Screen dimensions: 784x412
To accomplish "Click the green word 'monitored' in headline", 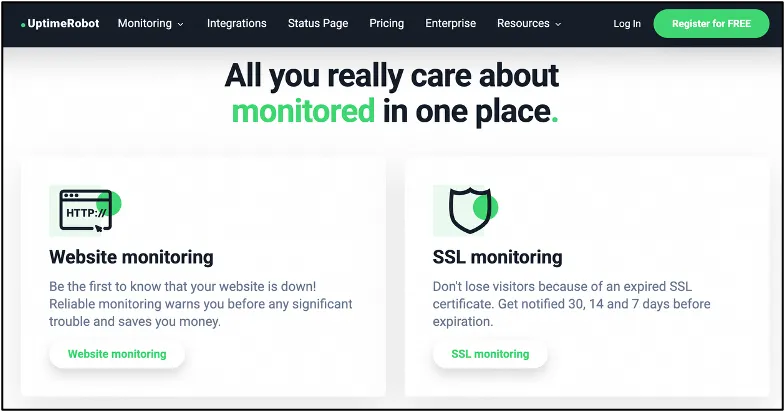I will [x=303, y=111].
